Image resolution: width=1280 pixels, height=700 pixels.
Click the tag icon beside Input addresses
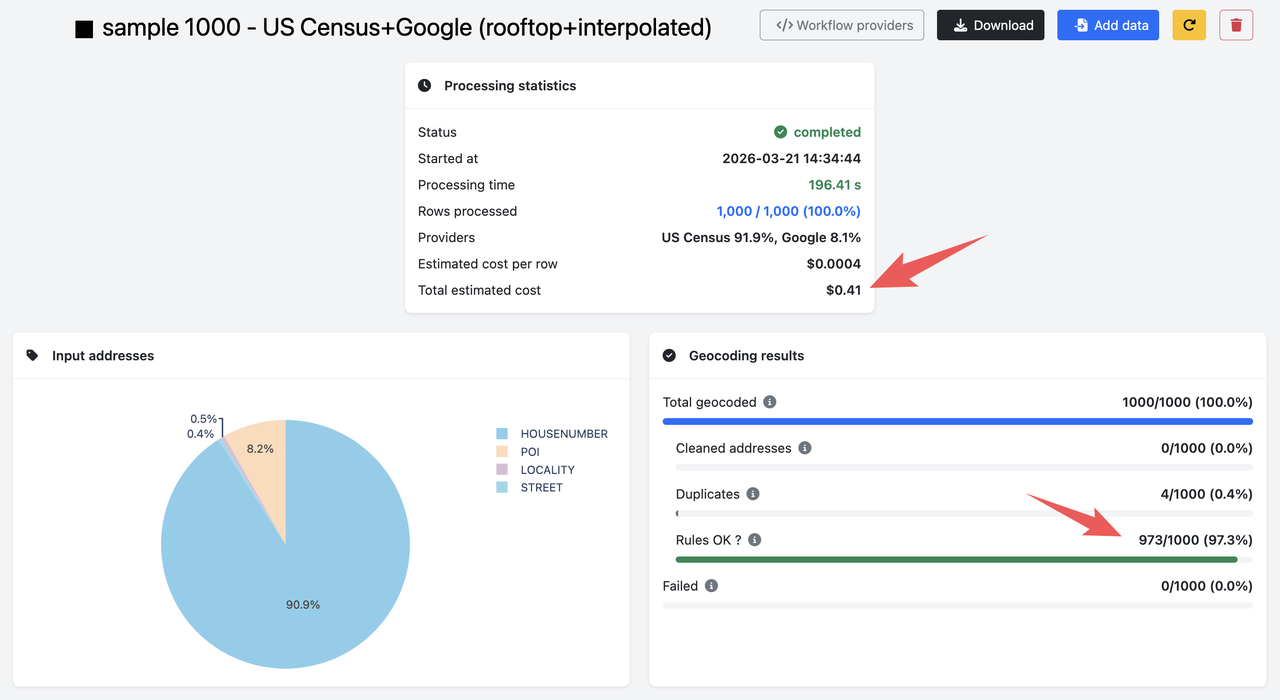pyautogui.click(x=31, y=355)
